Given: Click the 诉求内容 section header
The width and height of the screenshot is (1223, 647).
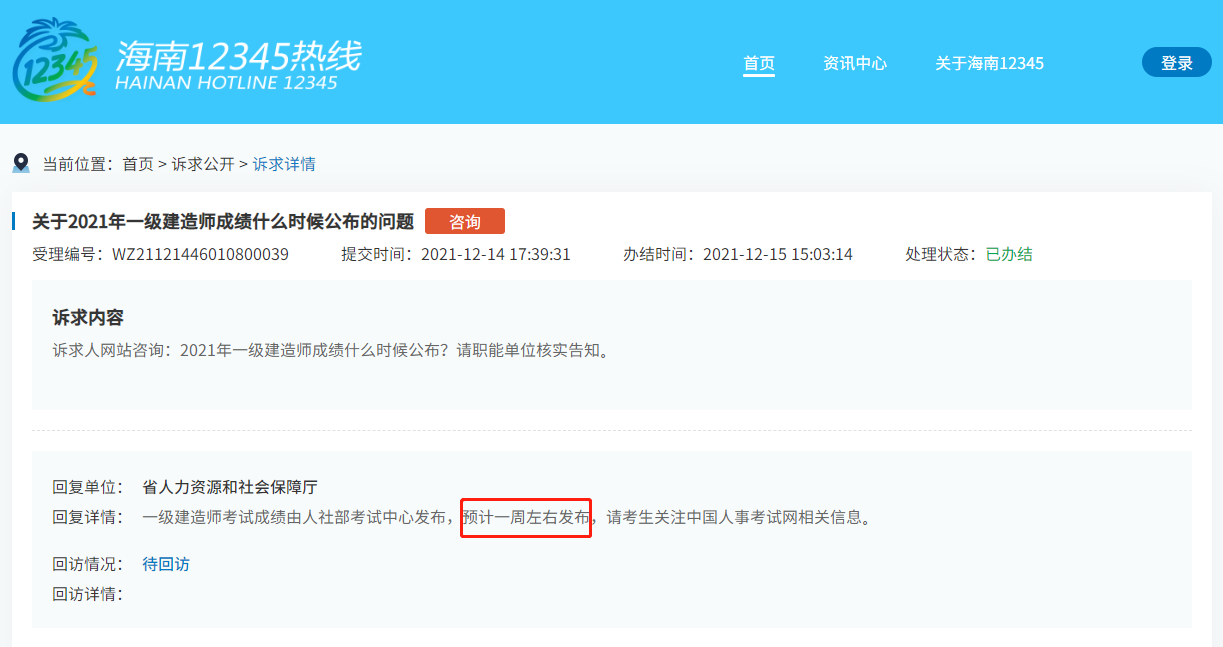Looking at the screenshot, I should click(x=88, y=315).
